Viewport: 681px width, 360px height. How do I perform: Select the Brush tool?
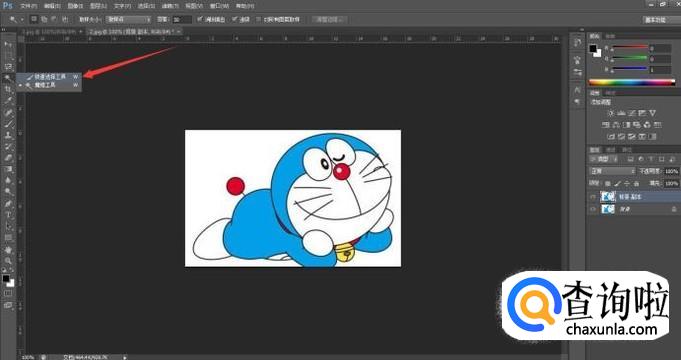8,124
